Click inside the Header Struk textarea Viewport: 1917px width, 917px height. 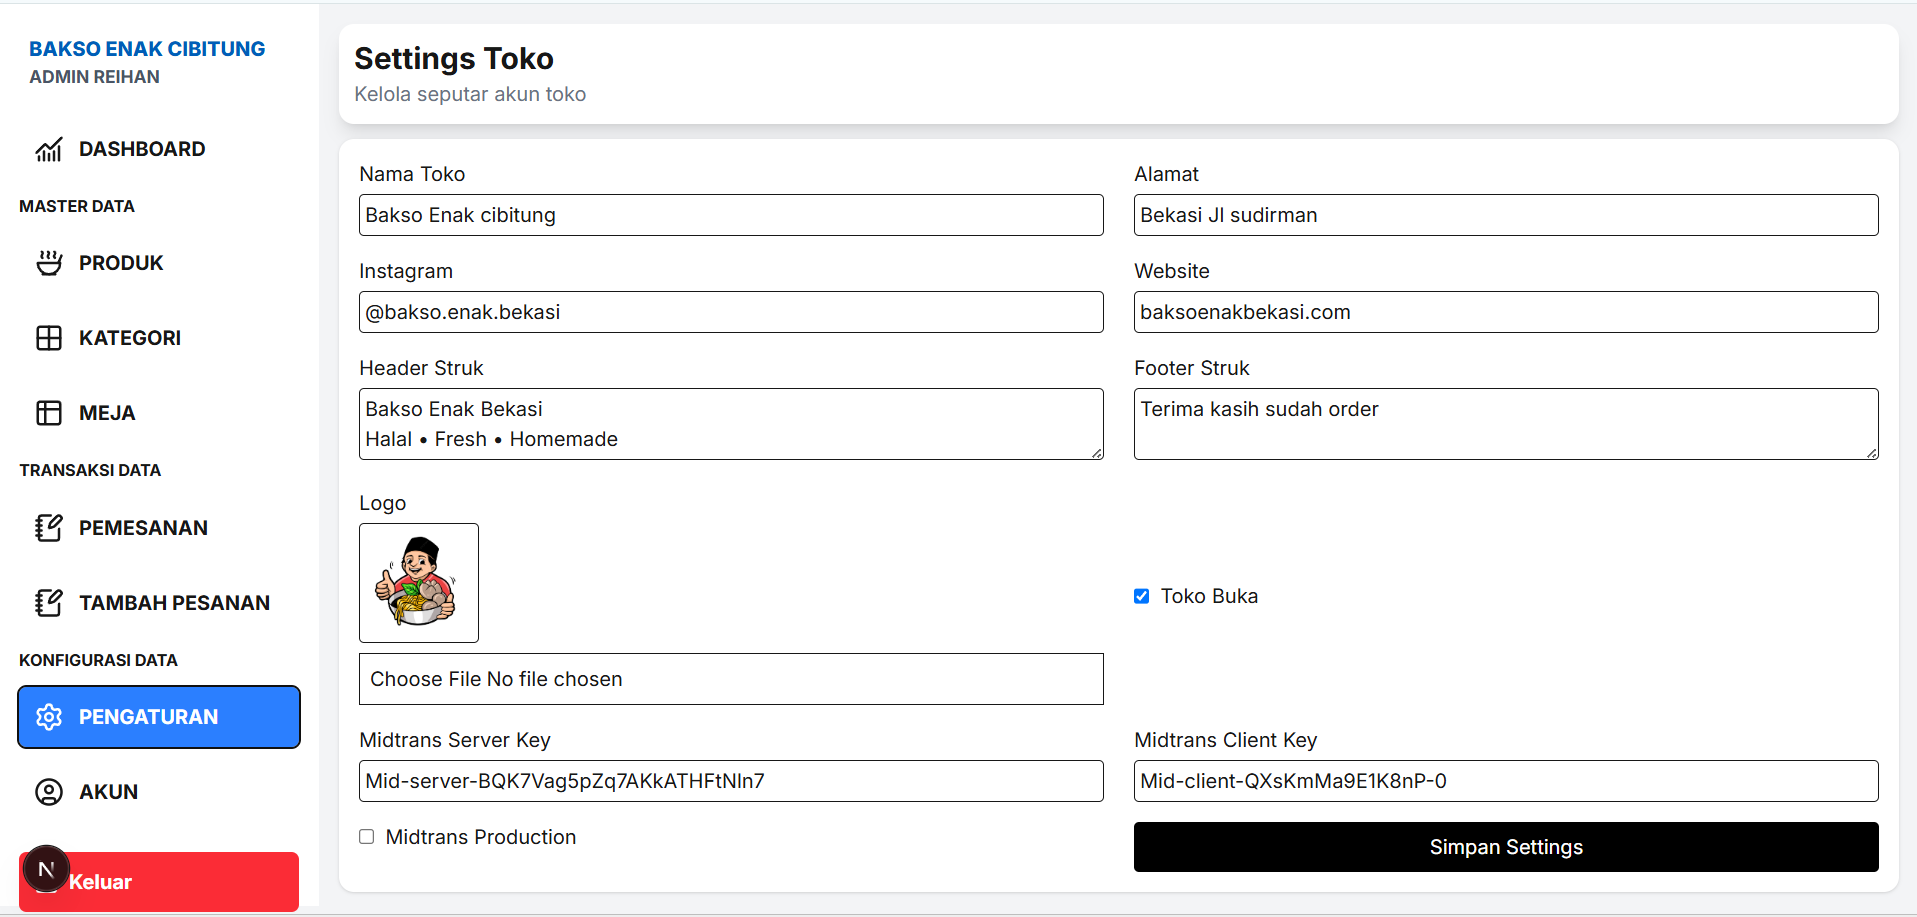tap(731, 424)
